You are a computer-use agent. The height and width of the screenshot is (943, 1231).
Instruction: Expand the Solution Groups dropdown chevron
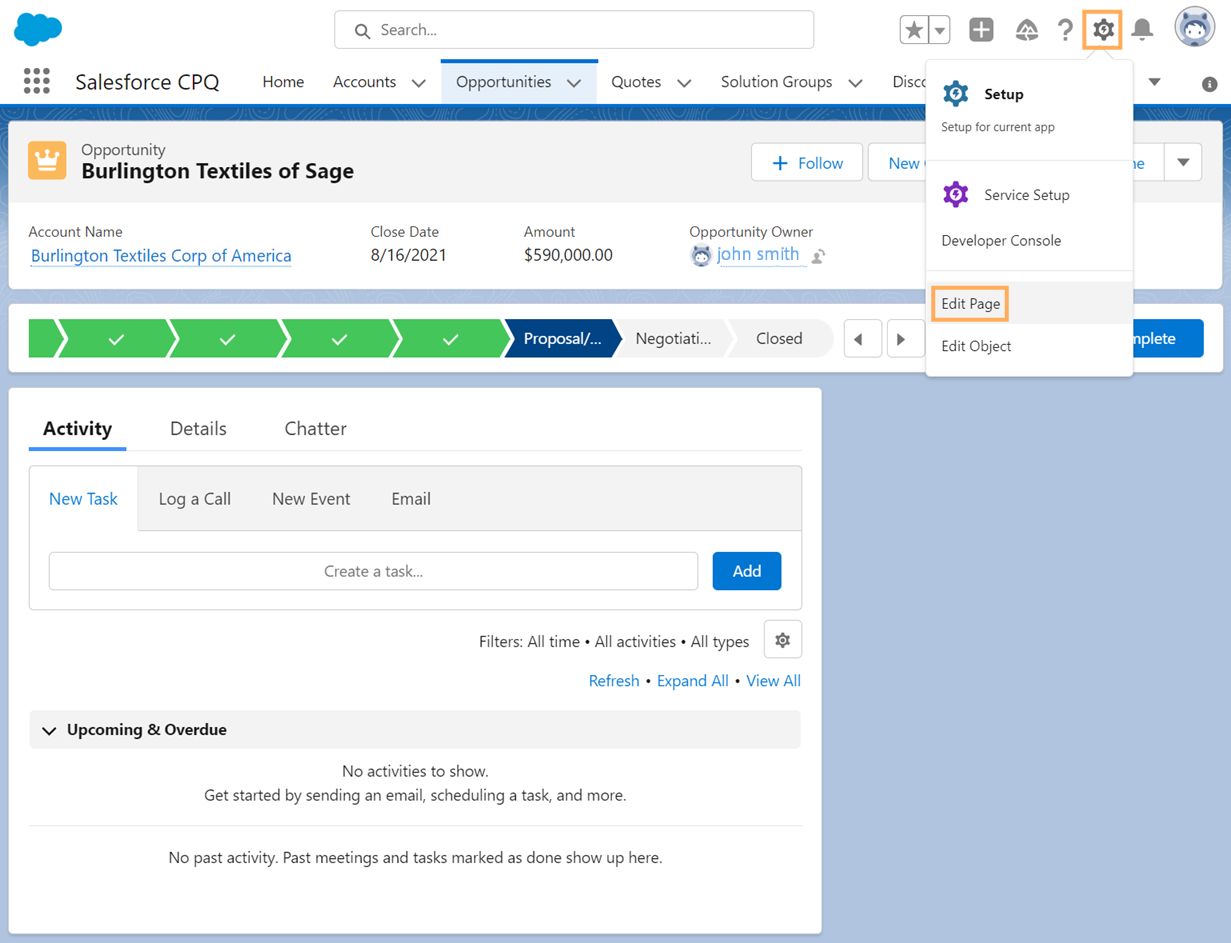point(856,83)
